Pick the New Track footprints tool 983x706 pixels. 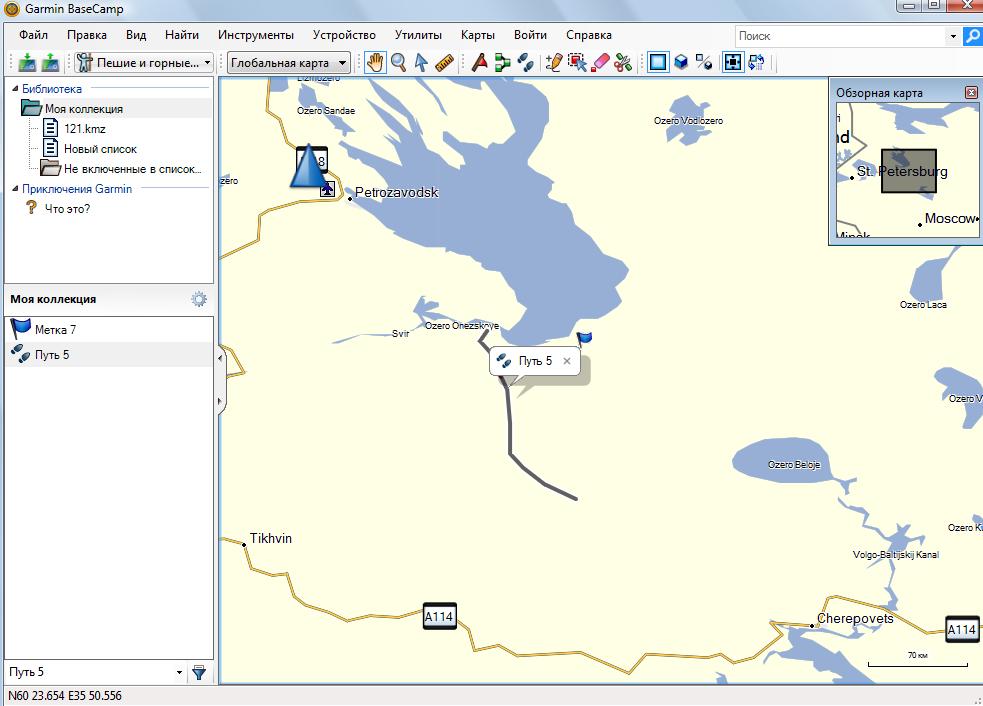pos(526,63)
